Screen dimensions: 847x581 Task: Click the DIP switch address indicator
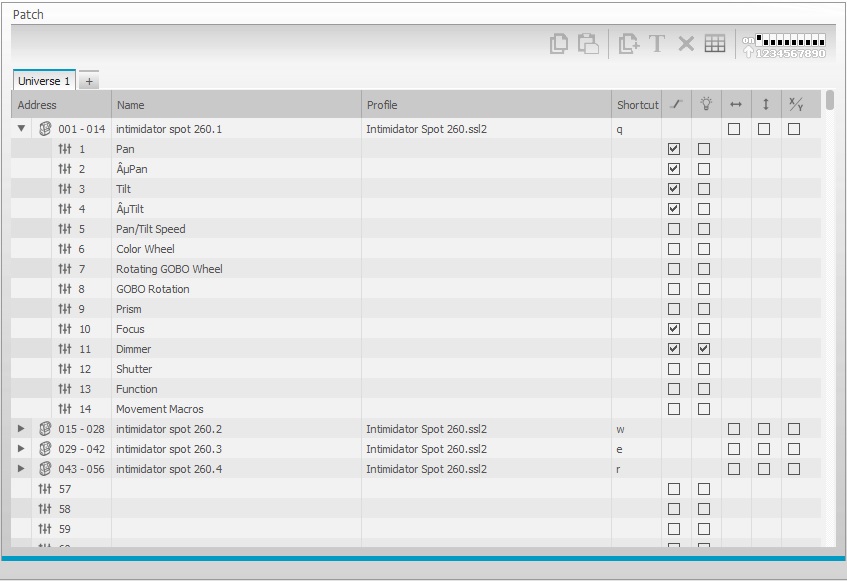click(x=784, y=45)
